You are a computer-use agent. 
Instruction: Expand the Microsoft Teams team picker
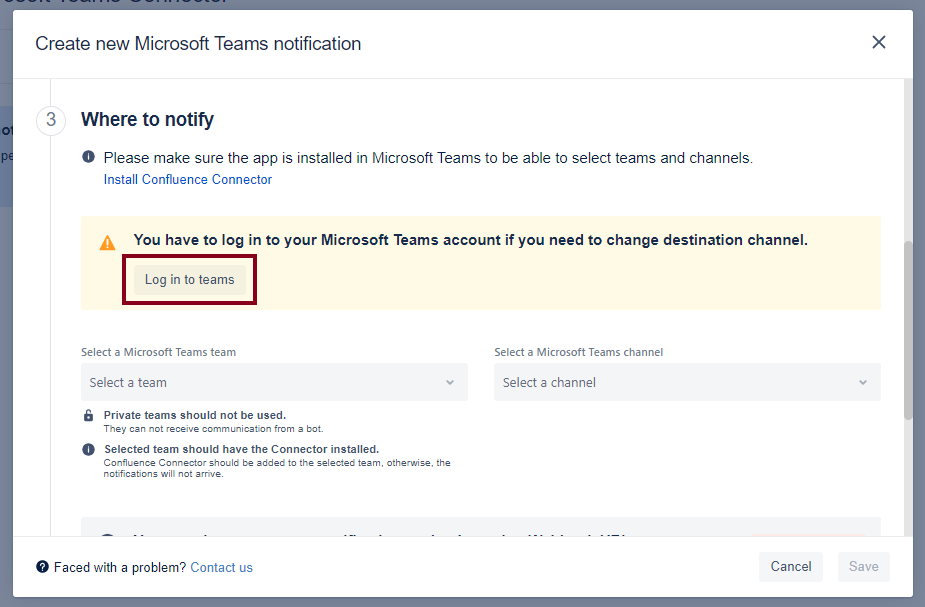pos(274,382)
